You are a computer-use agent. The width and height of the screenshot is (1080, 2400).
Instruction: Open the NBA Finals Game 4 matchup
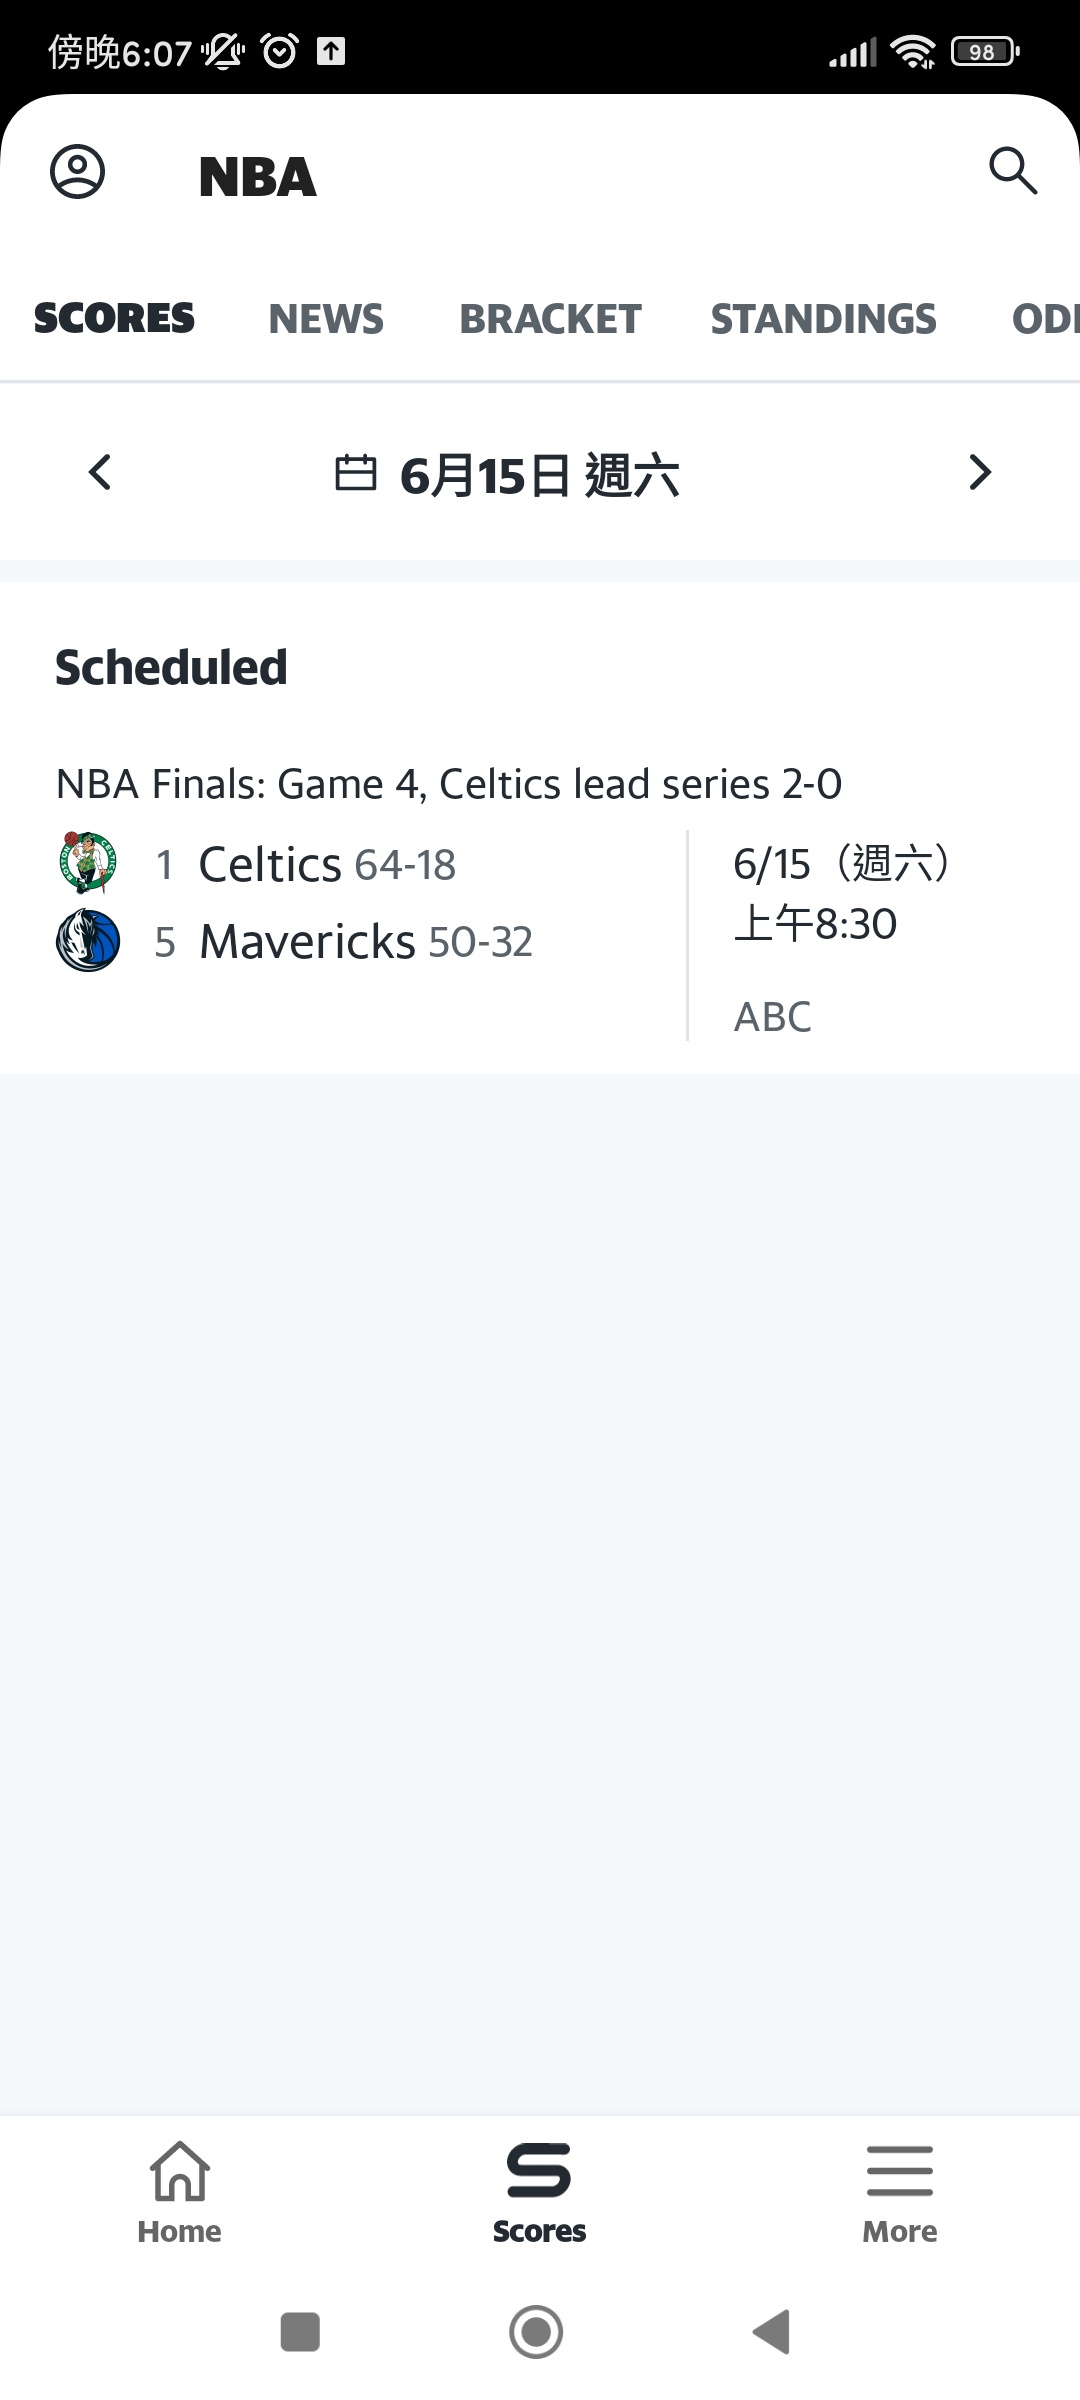click(x=449, y=784)
